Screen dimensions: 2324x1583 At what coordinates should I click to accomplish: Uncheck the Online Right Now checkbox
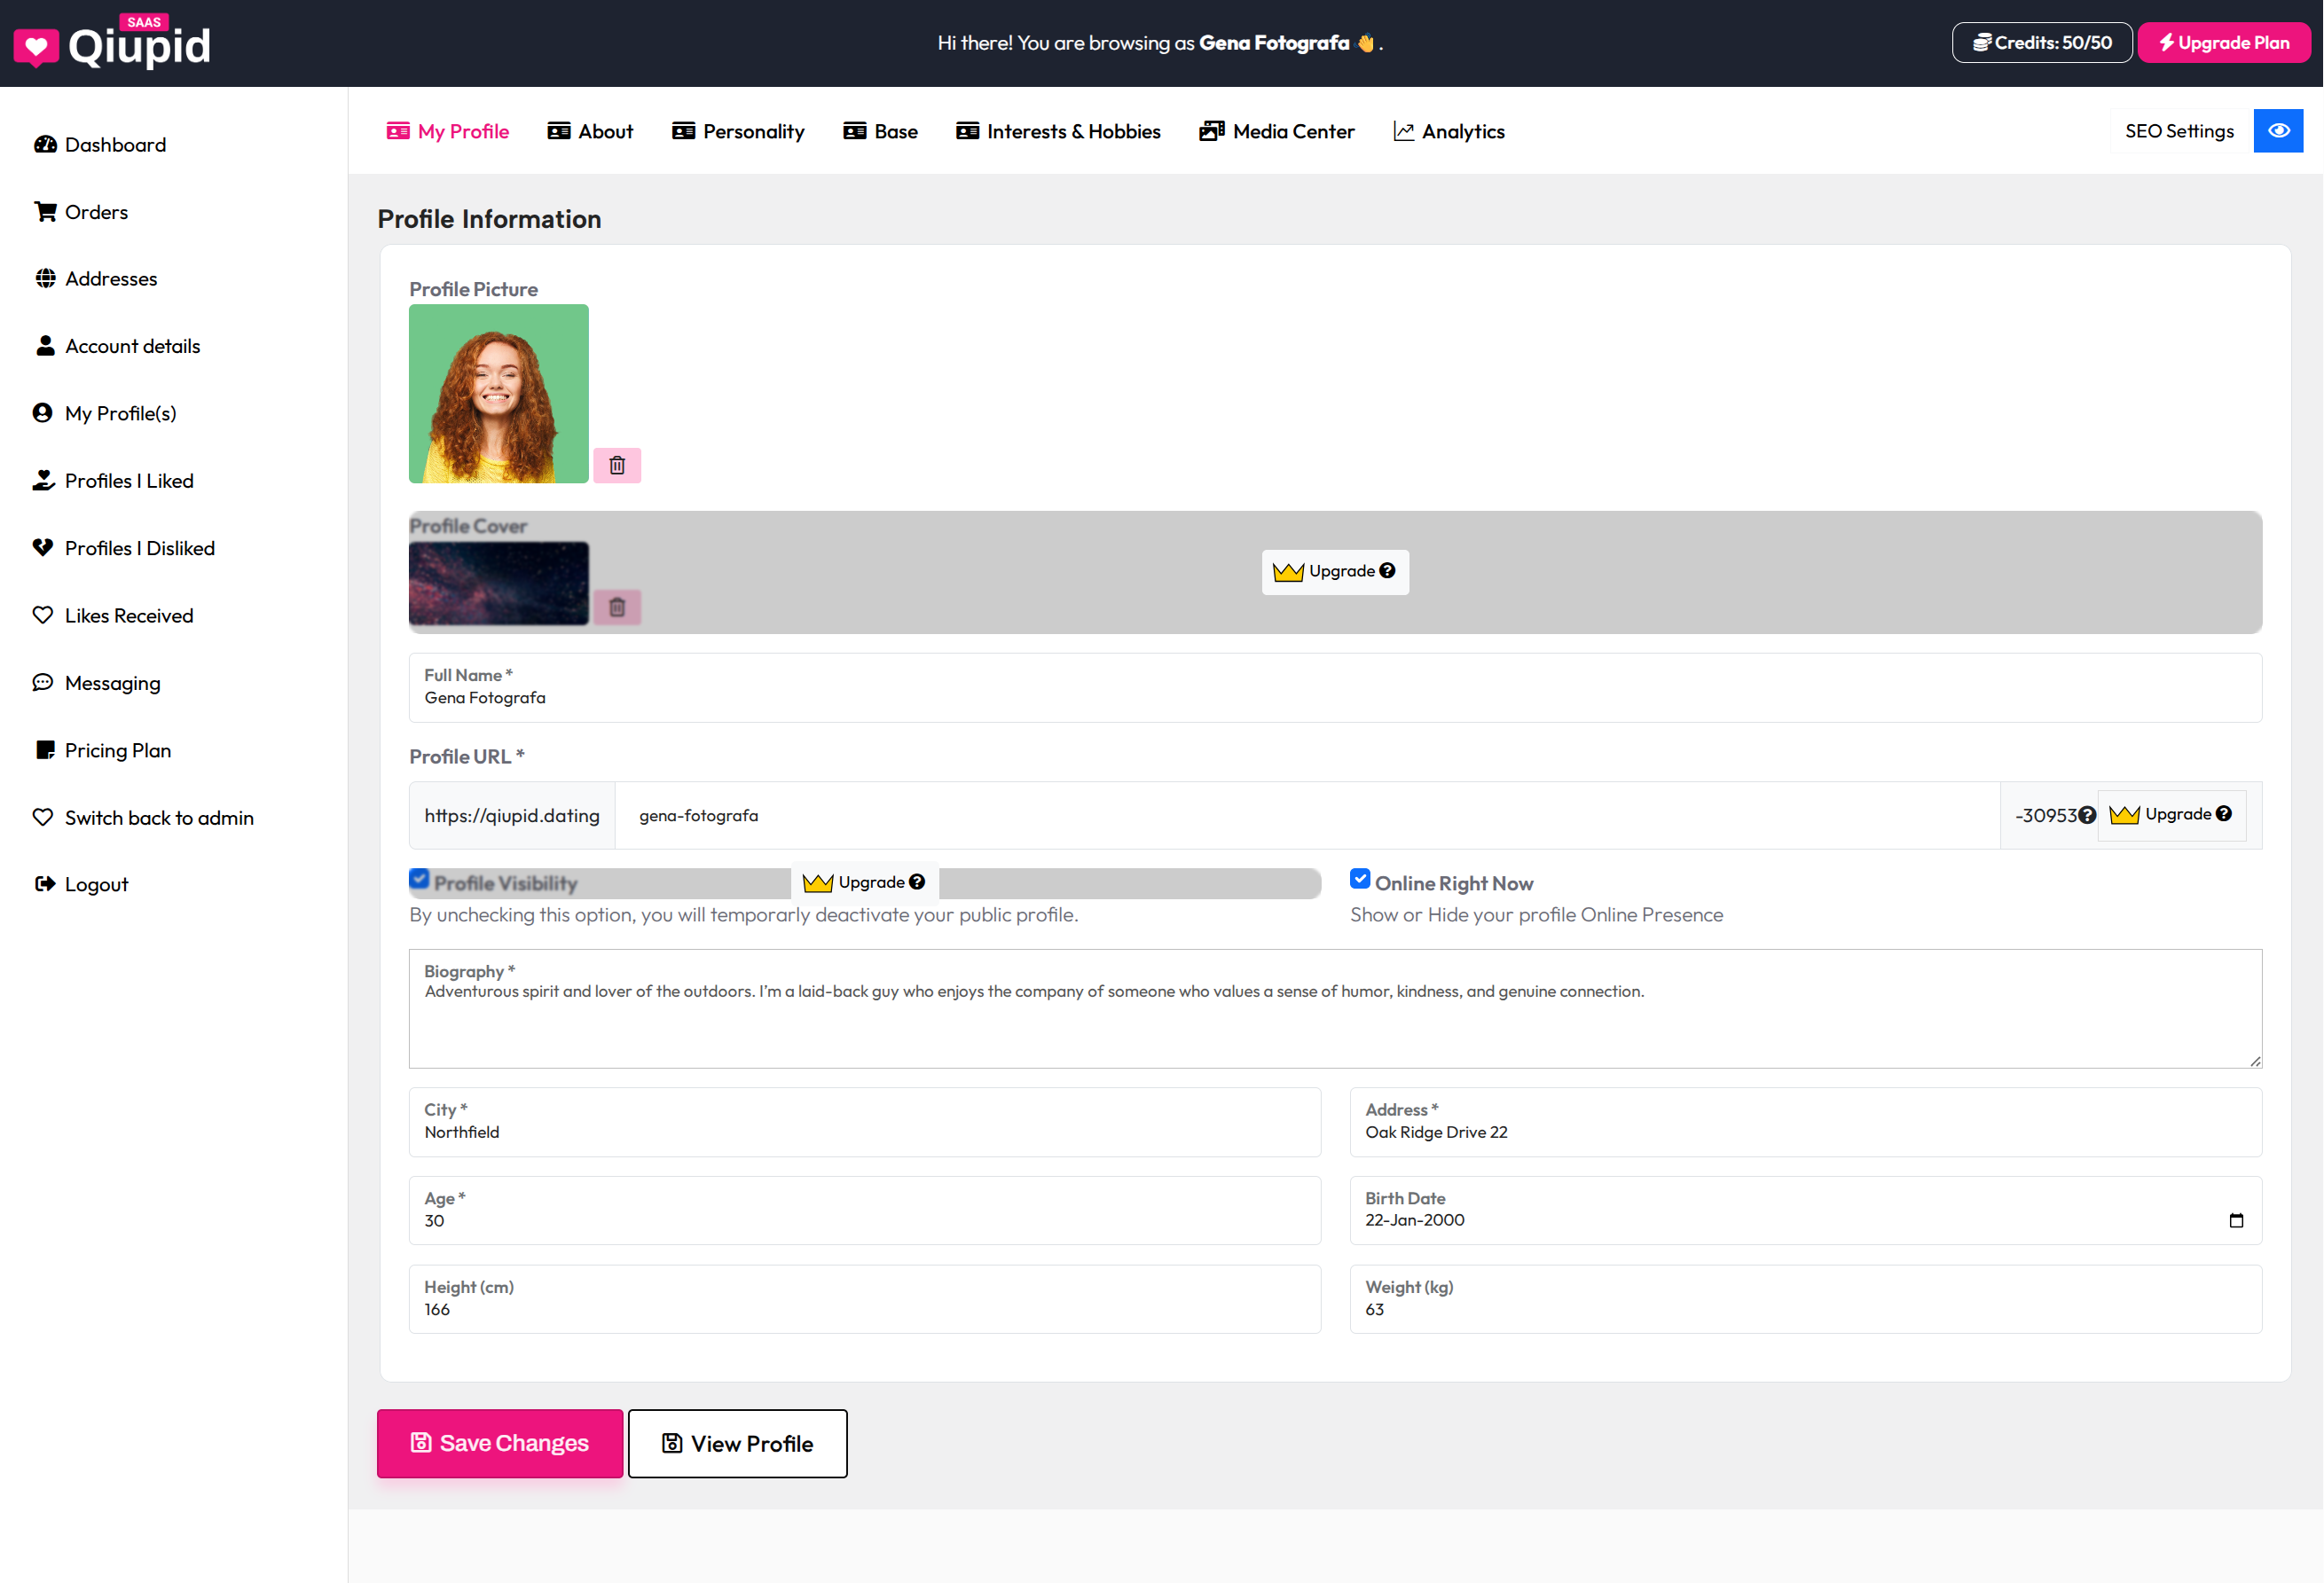click(1359, 879)
